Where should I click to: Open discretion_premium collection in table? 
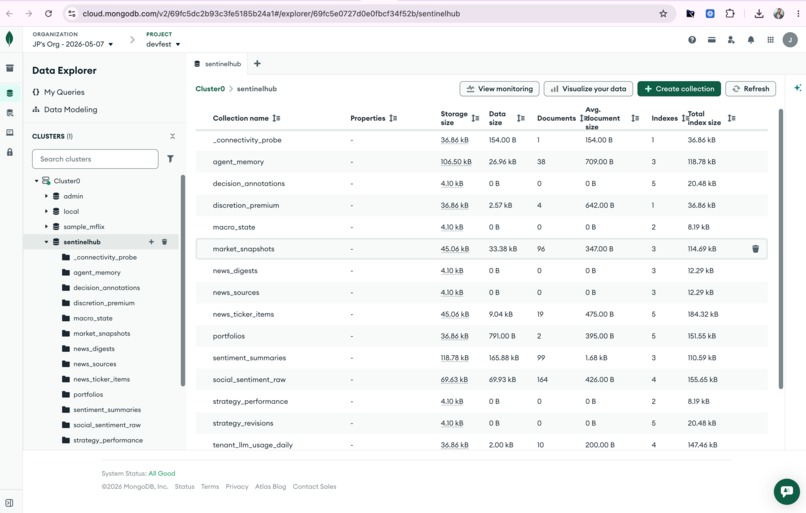(246, 205)
